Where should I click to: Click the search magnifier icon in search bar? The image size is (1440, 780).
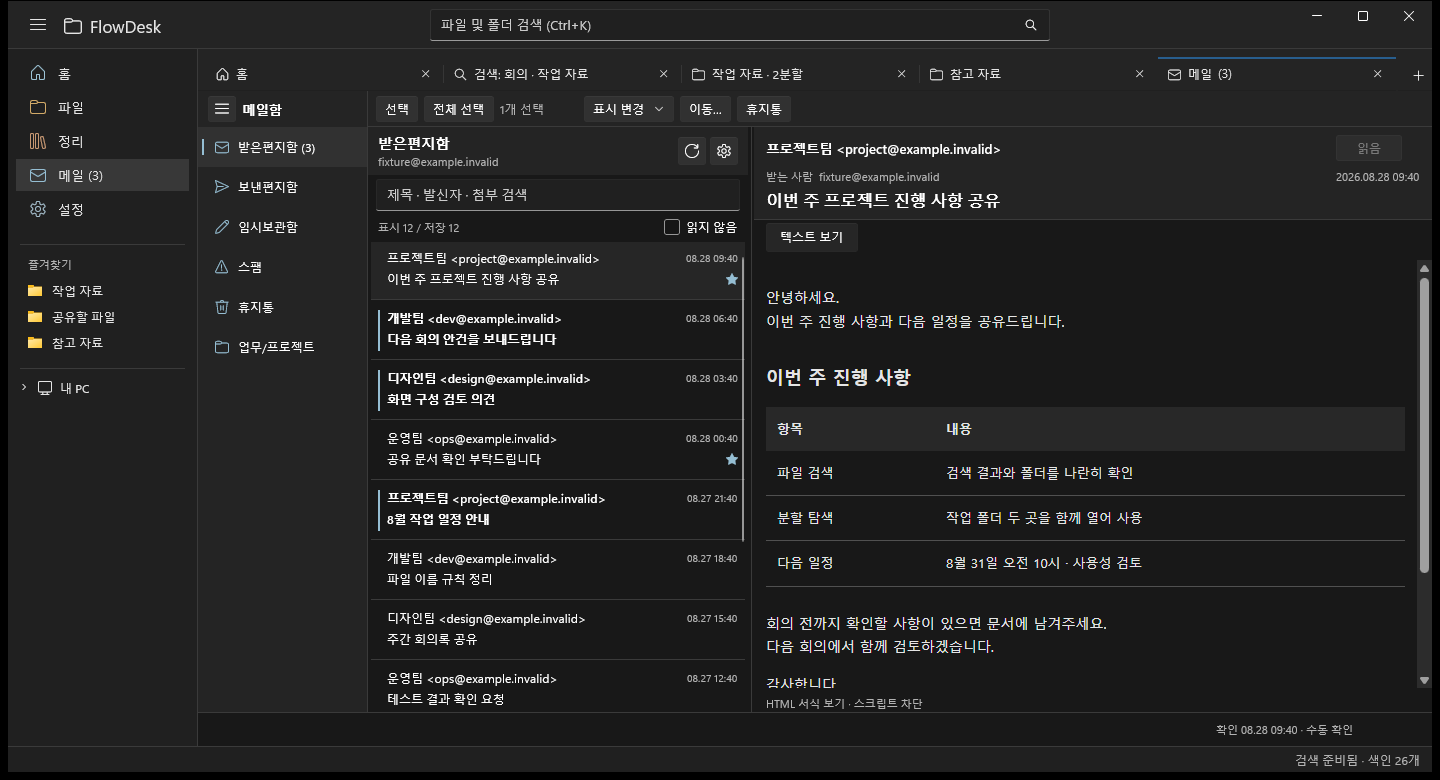pos(1031,25)
